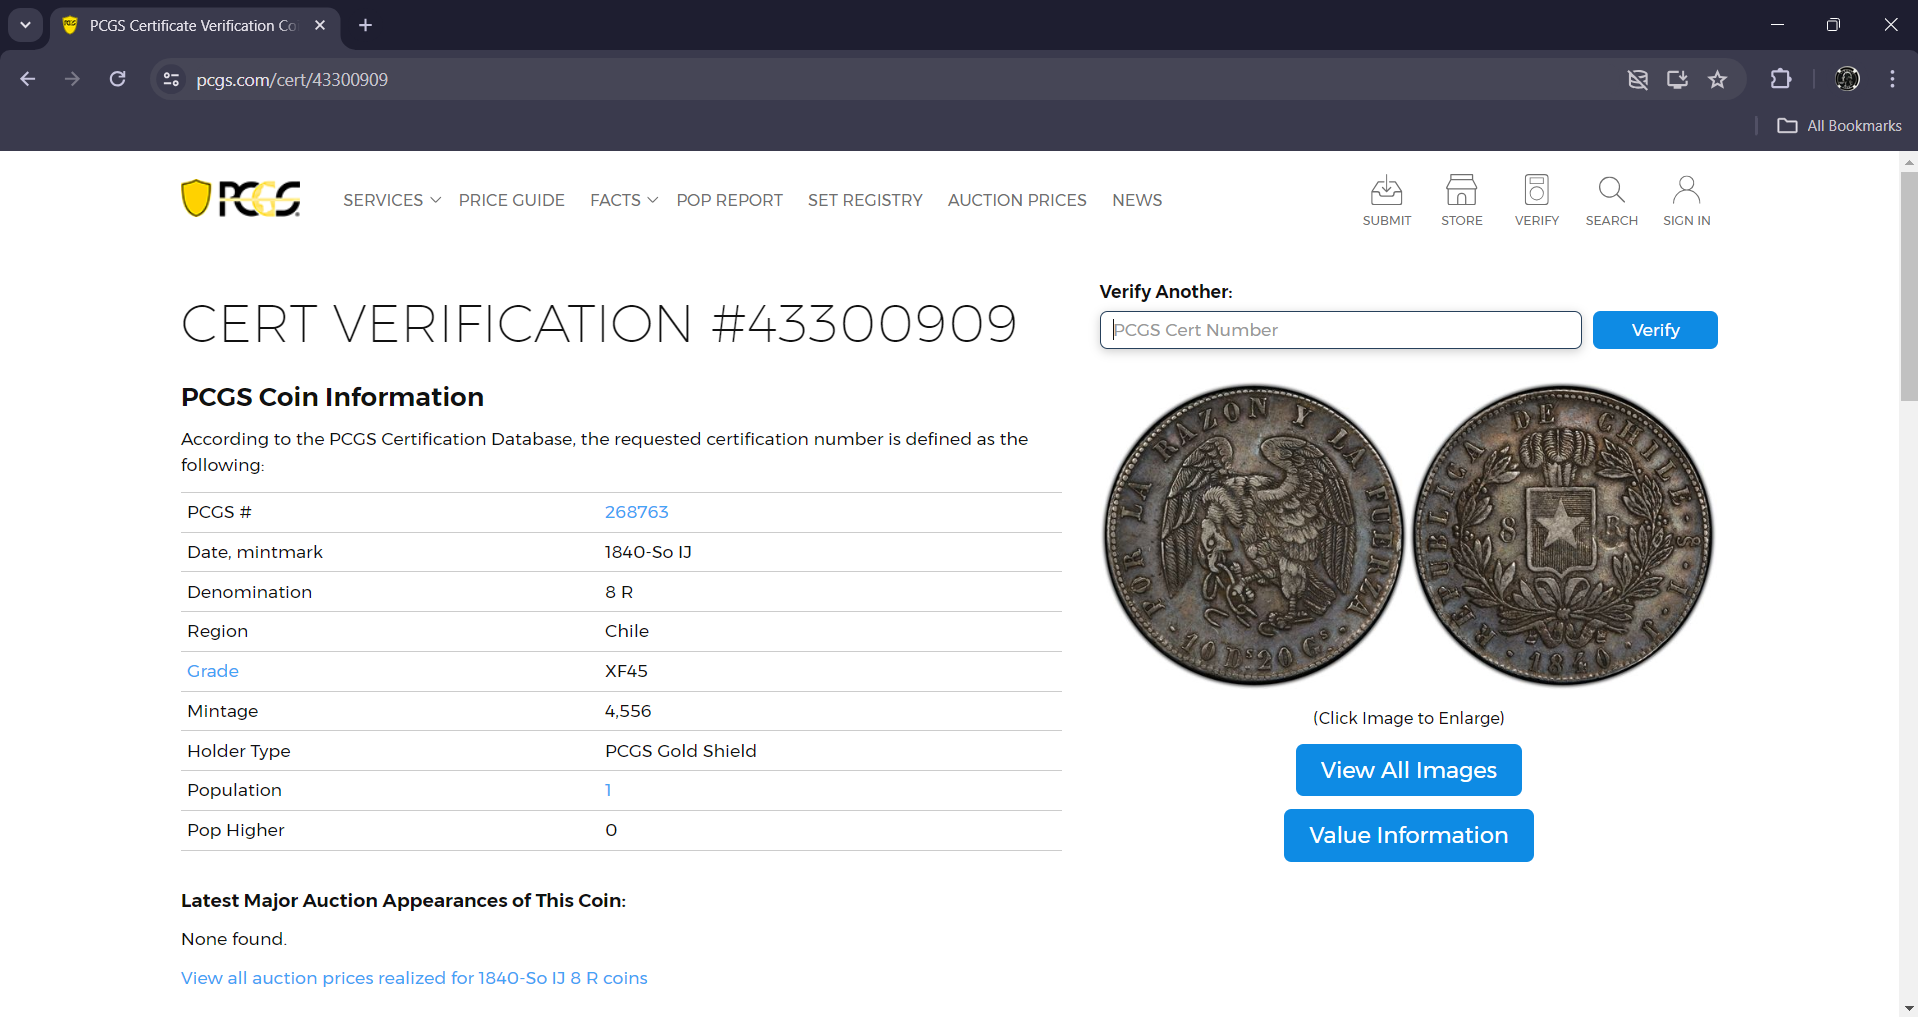Open News menu item
The image size is (1918, 1017).
1137,200
